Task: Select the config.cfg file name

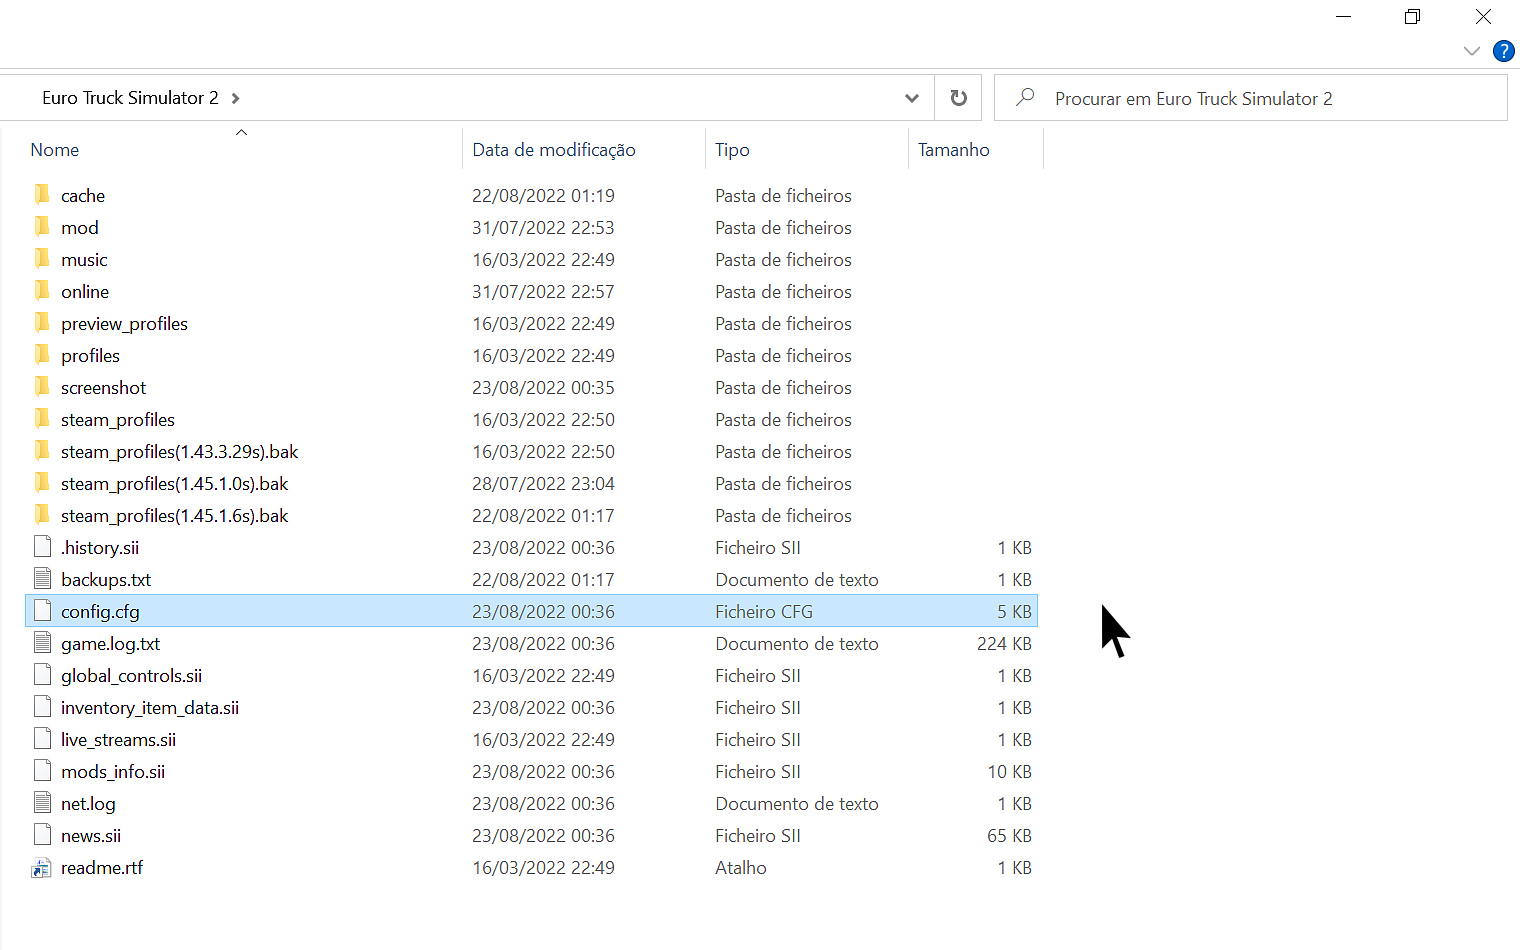Action: coord(100,612)
